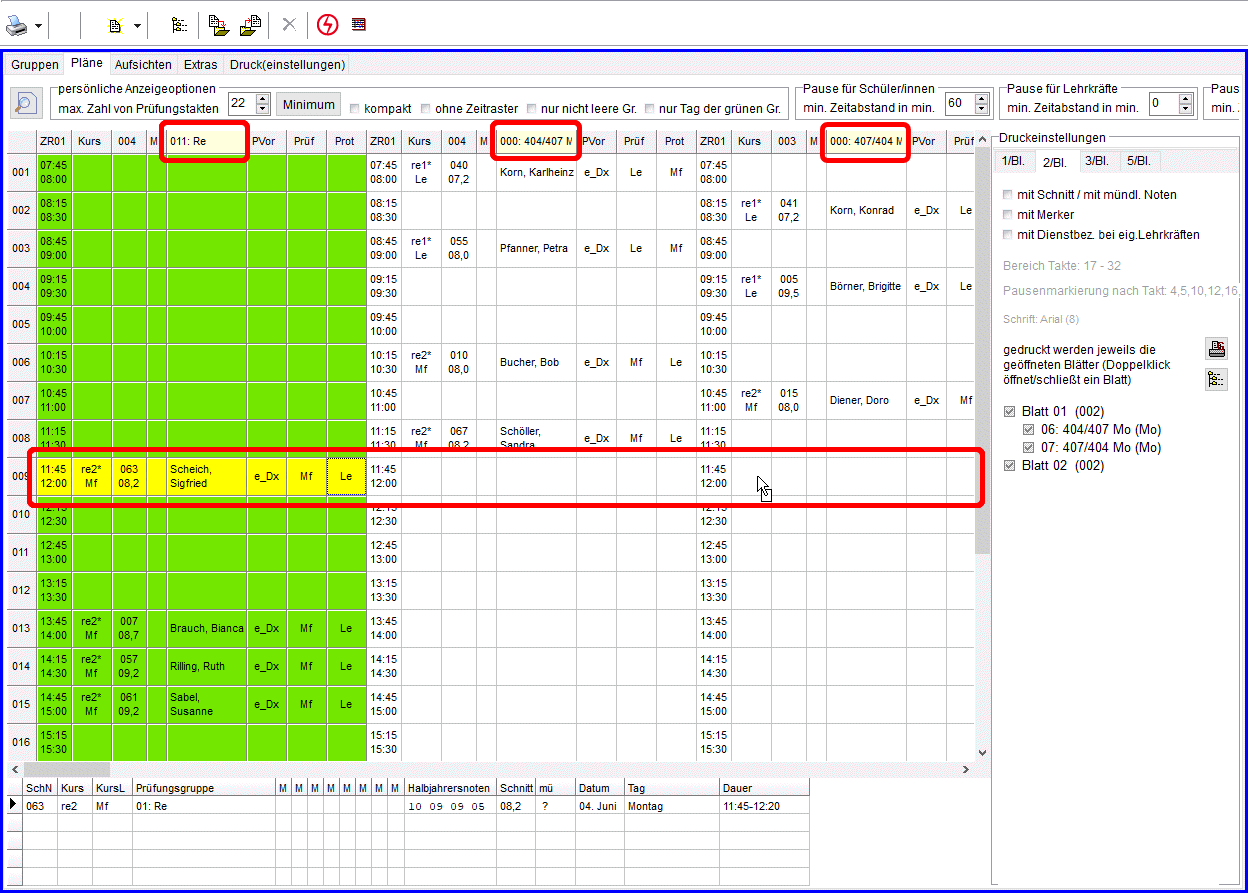Open the 3/Bl. tab in Druckeinstellungen

pos(1097,161)
